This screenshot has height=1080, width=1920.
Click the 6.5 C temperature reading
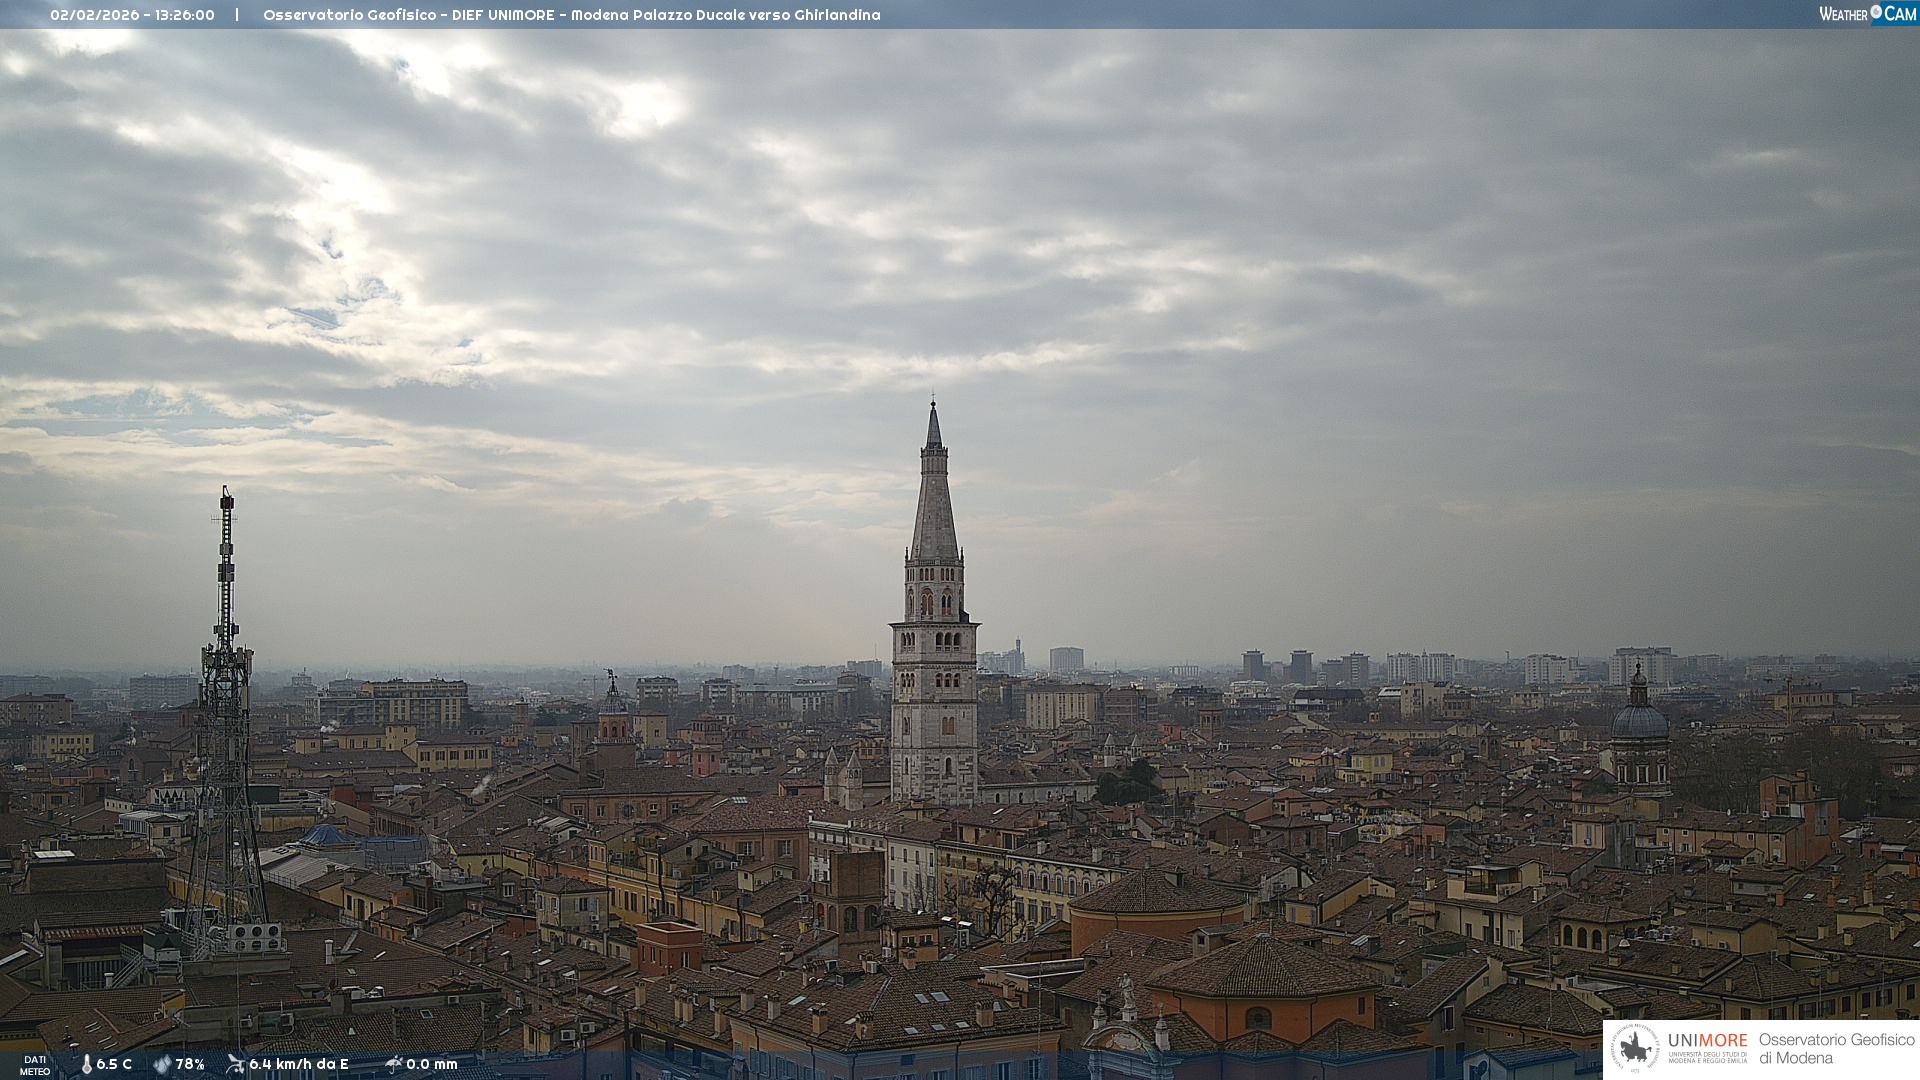tap(114, 1064)
